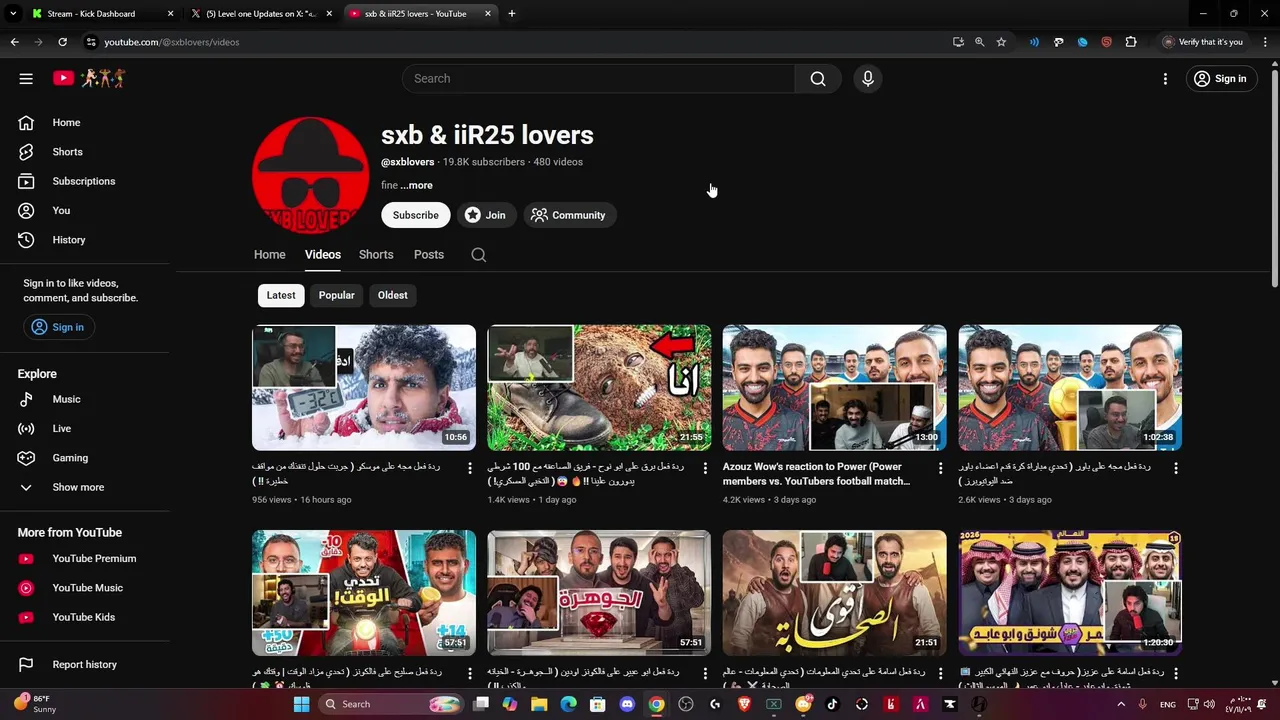This screenshot has height=720, width=1280.
Task: Open options menu for 2.6K views video
Action: click(x=1176, y=468)
